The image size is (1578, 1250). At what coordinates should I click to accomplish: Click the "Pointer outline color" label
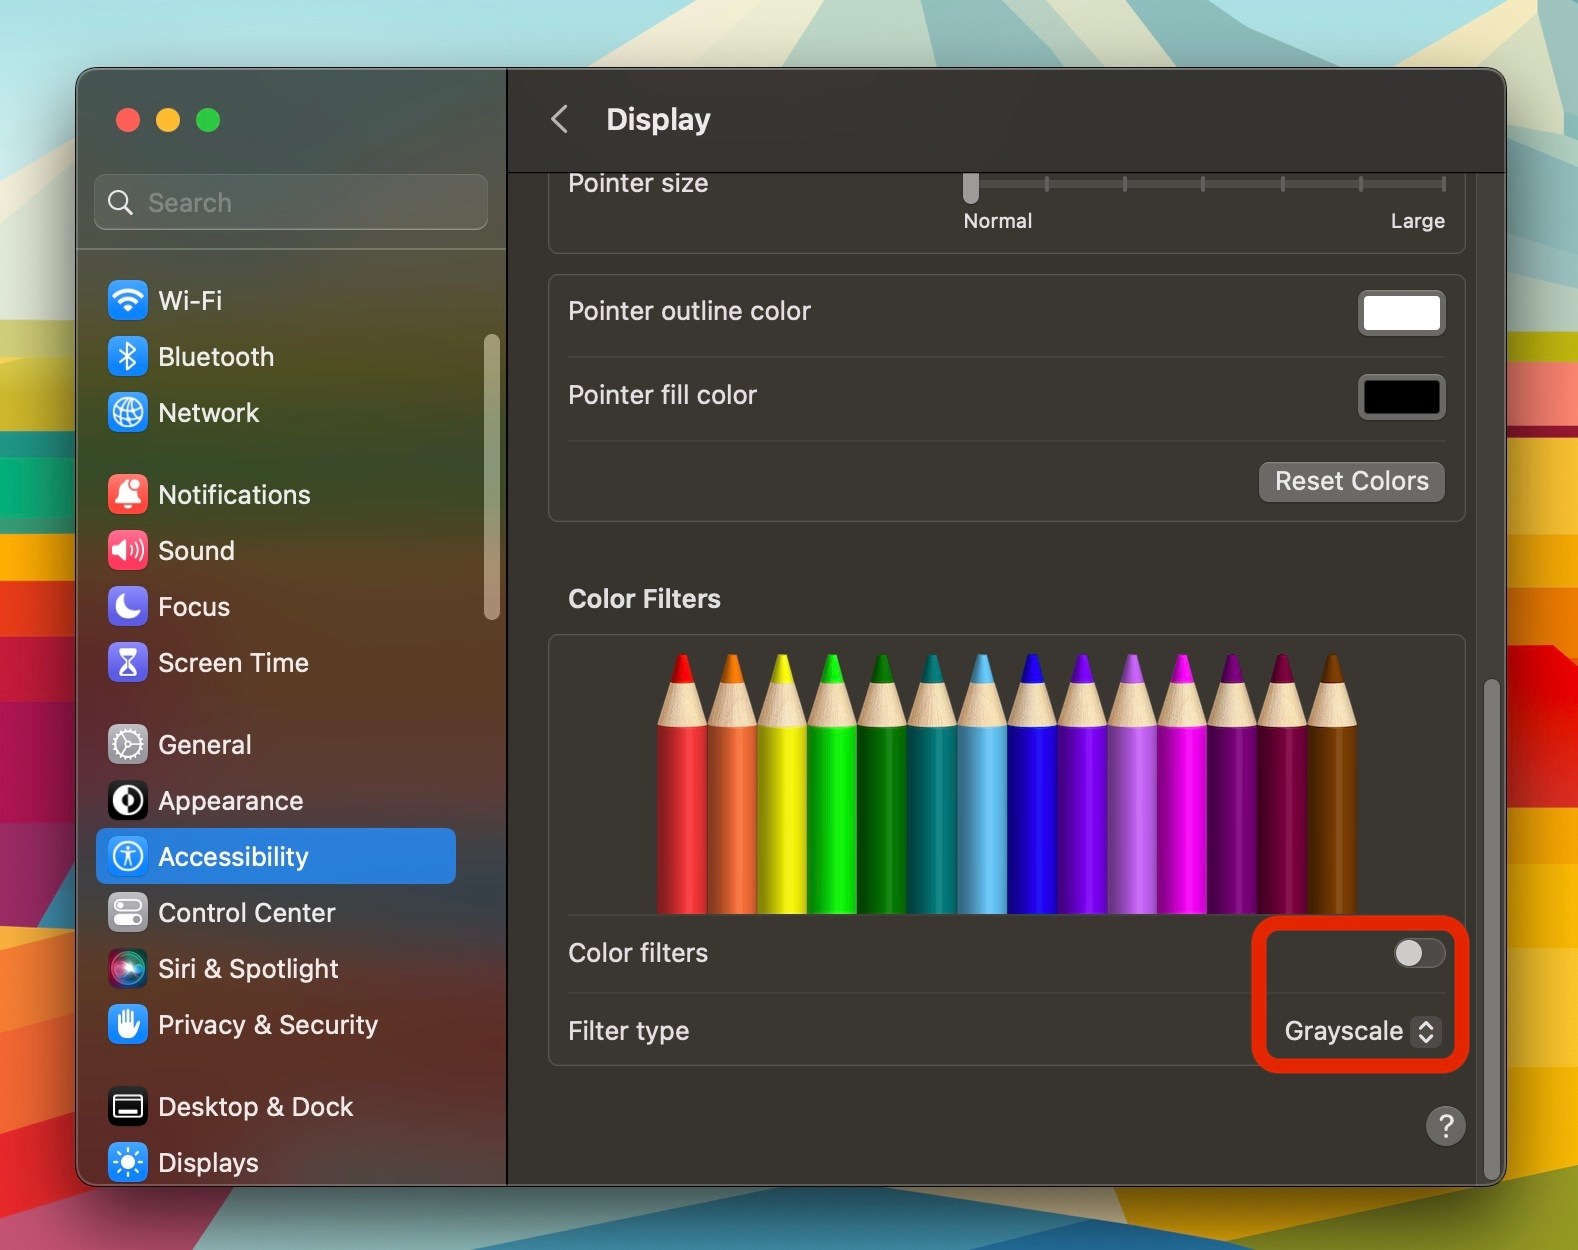point(689,311)
